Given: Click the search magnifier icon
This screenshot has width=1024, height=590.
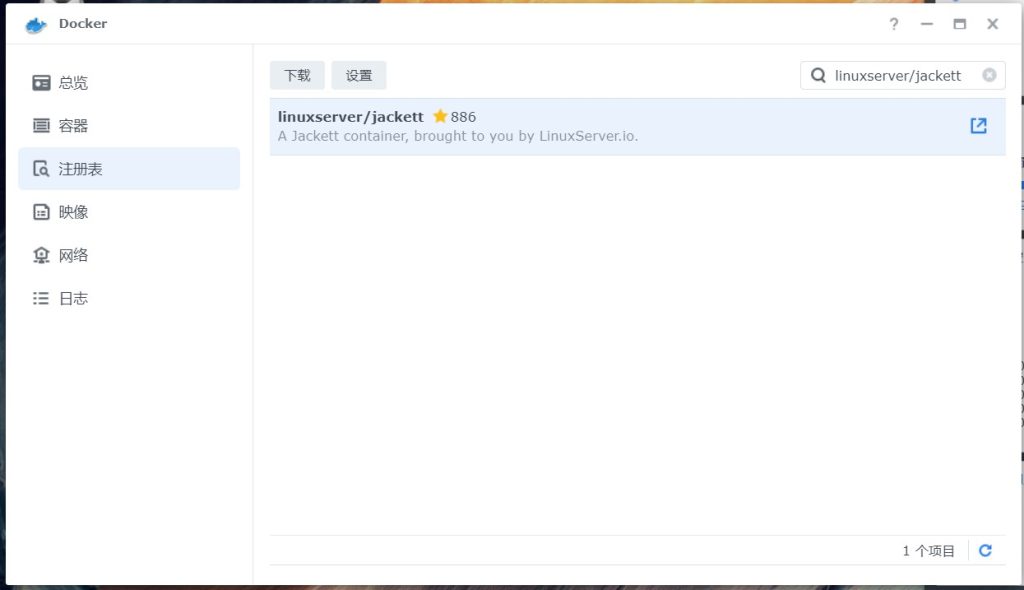Looking at the screenshot, I should tap(818, 76).
